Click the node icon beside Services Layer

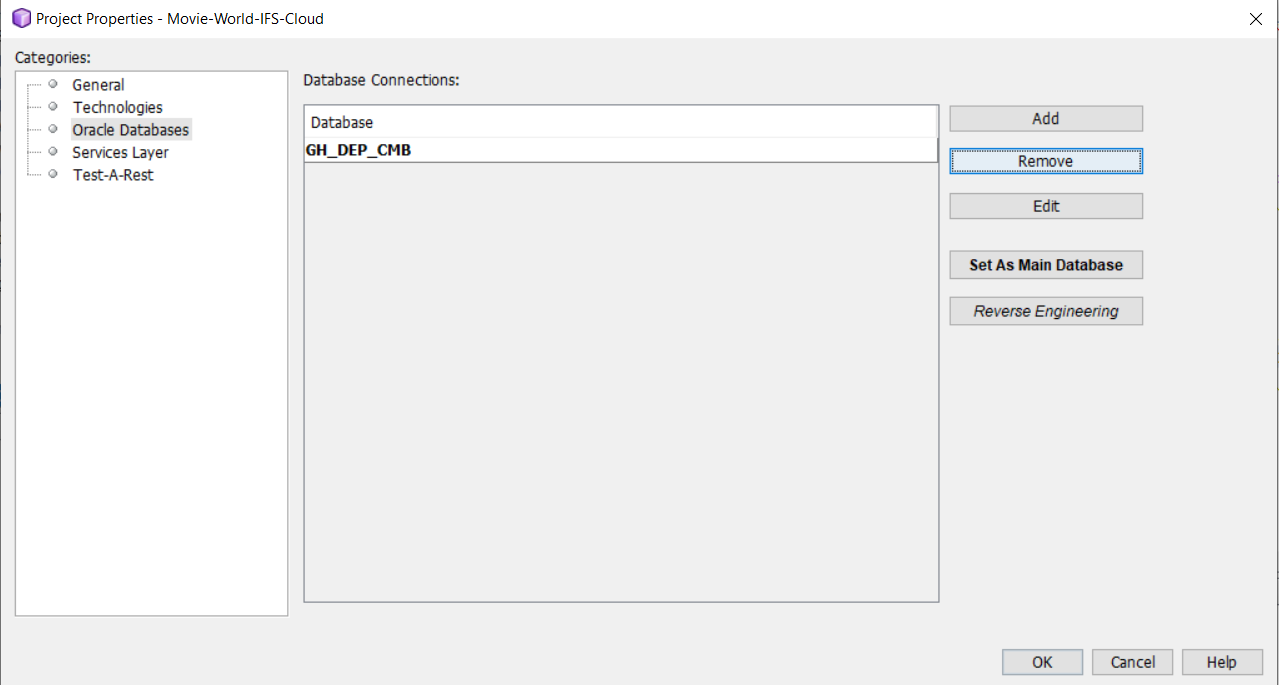click(52, 152)
